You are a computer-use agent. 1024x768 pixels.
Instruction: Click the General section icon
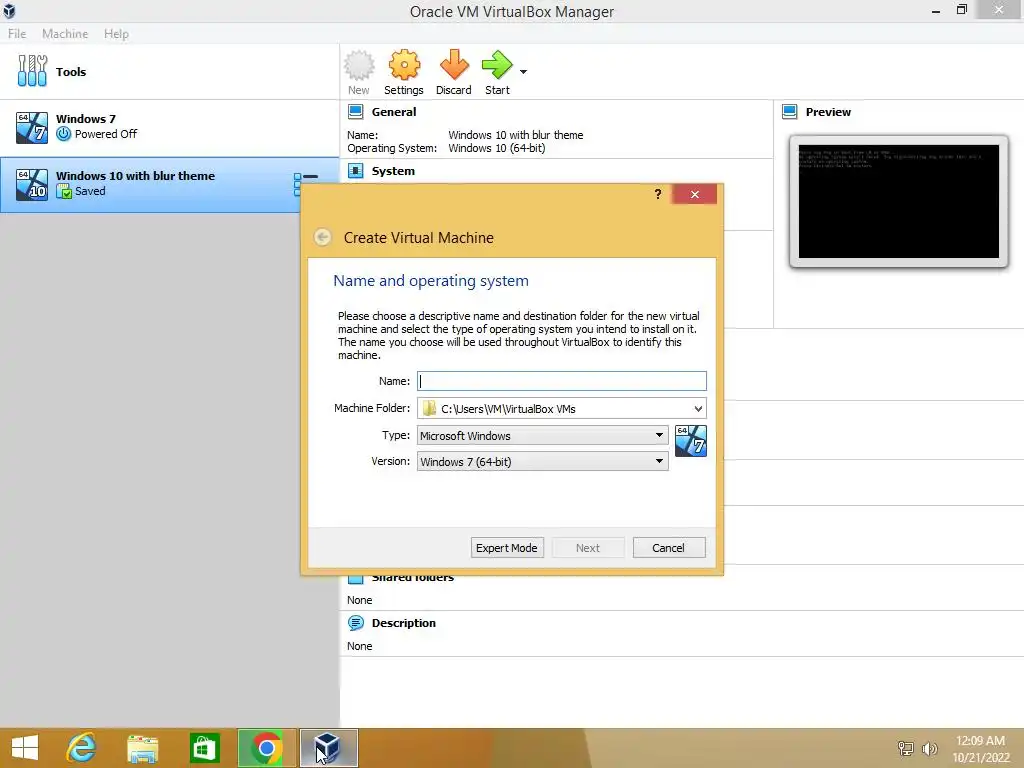point(355,112)
